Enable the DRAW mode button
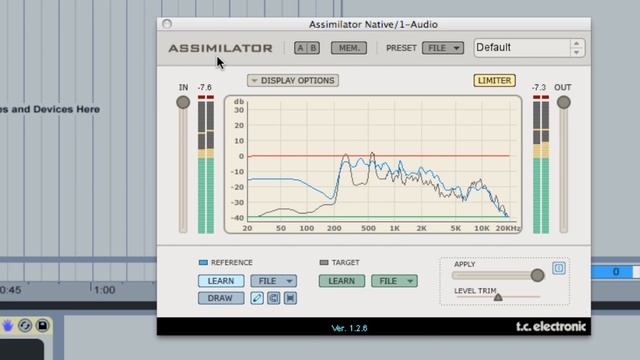The height and width of the screenshot is (360, 640). click(x=221, y=298)
